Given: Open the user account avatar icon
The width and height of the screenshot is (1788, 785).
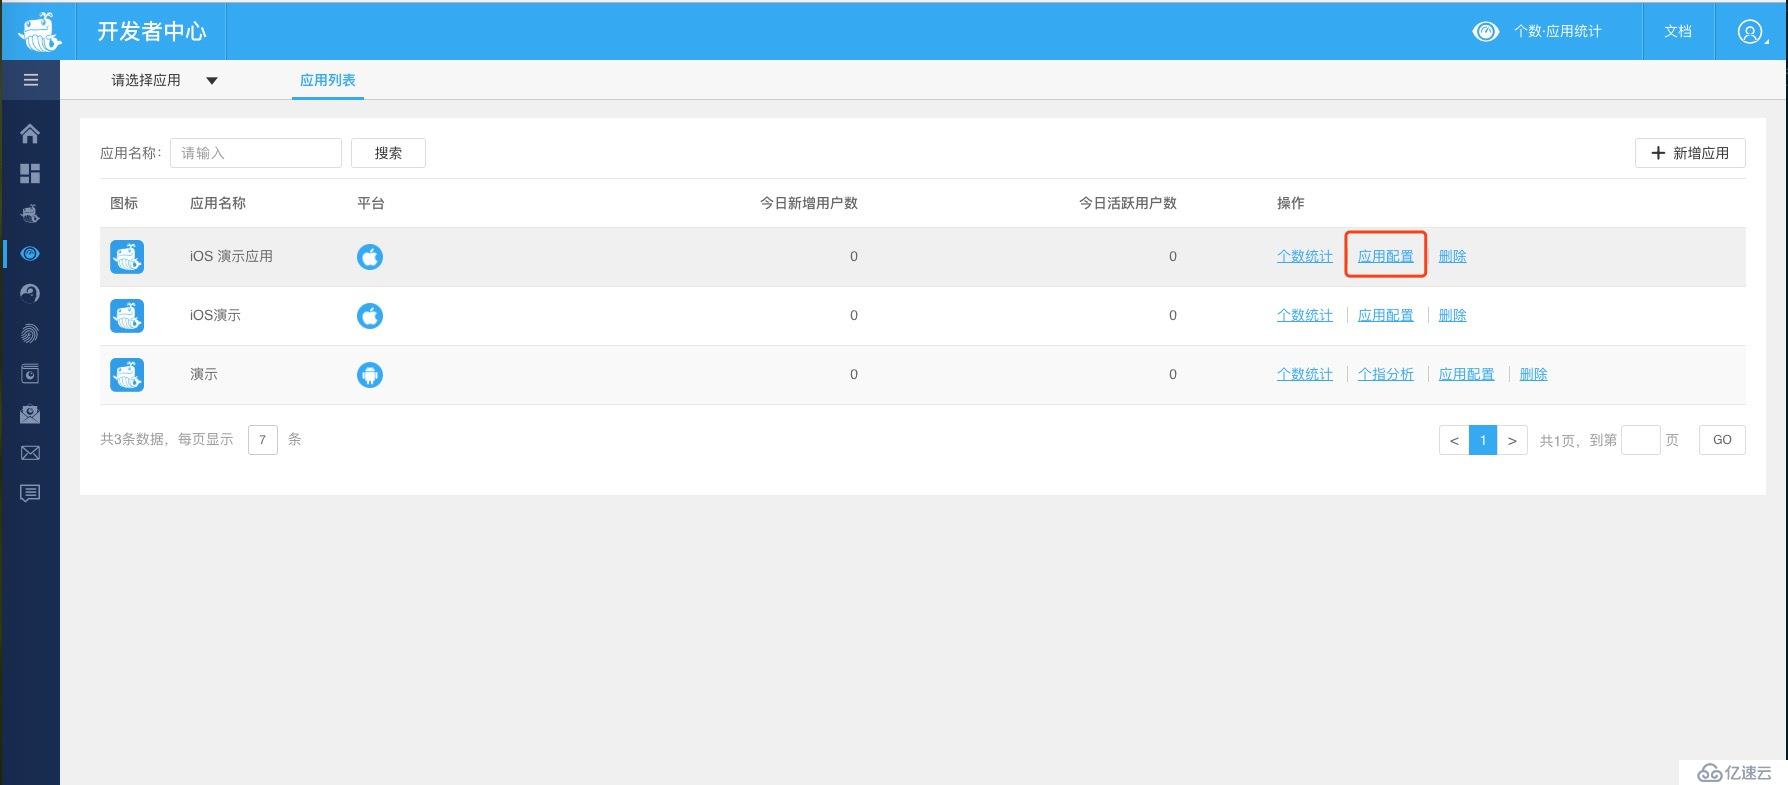Looking at the screenshot, I should pos(1749,32).
